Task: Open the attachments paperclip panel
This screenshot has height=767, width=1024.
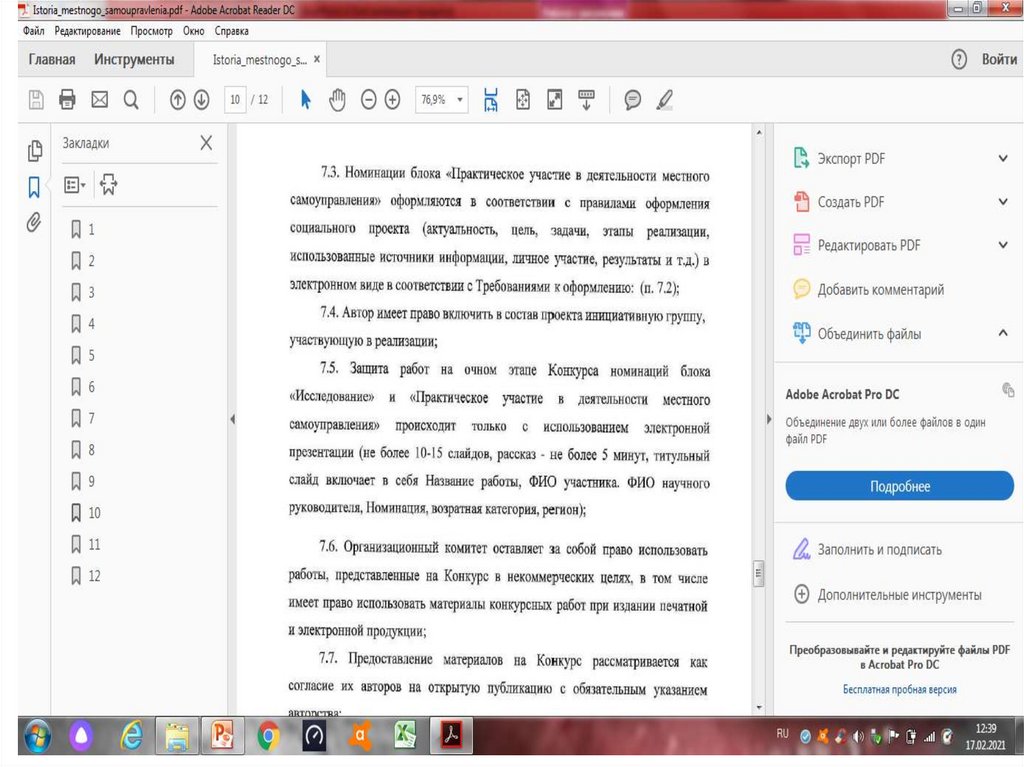Action: (x=34, y=222)
